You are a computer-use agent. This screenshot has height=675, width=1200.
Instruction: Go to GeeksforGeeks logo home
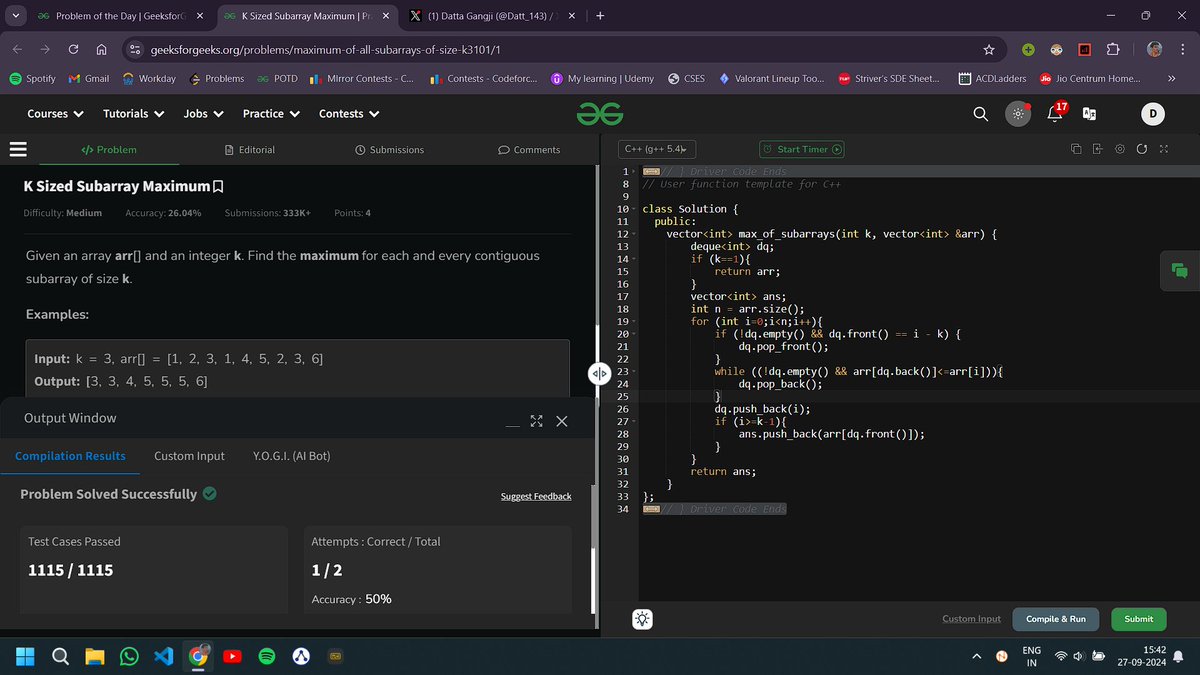[x=600, y=114]
